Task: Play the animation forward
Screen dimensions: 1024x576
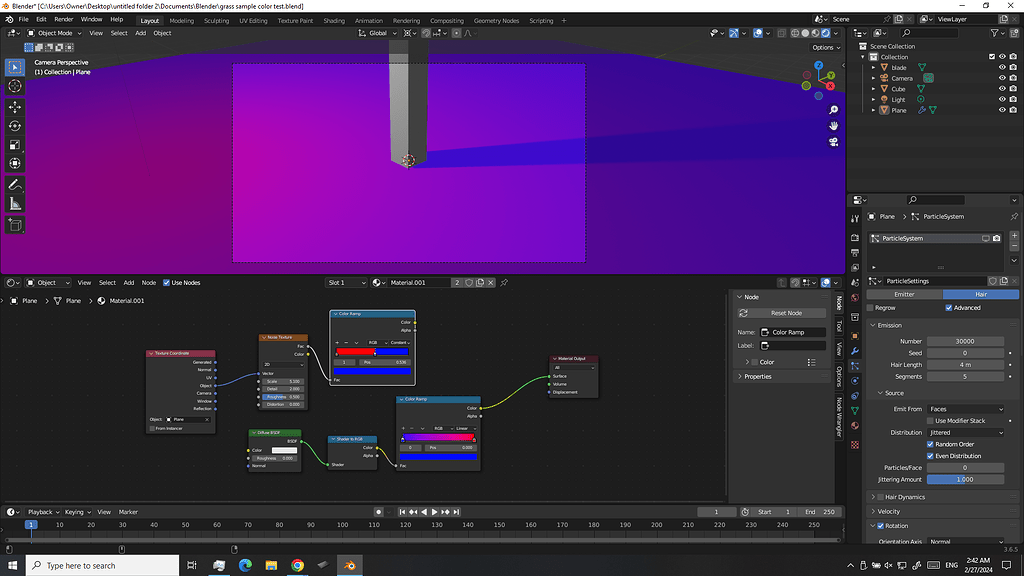Action: (x=434, y=512)
